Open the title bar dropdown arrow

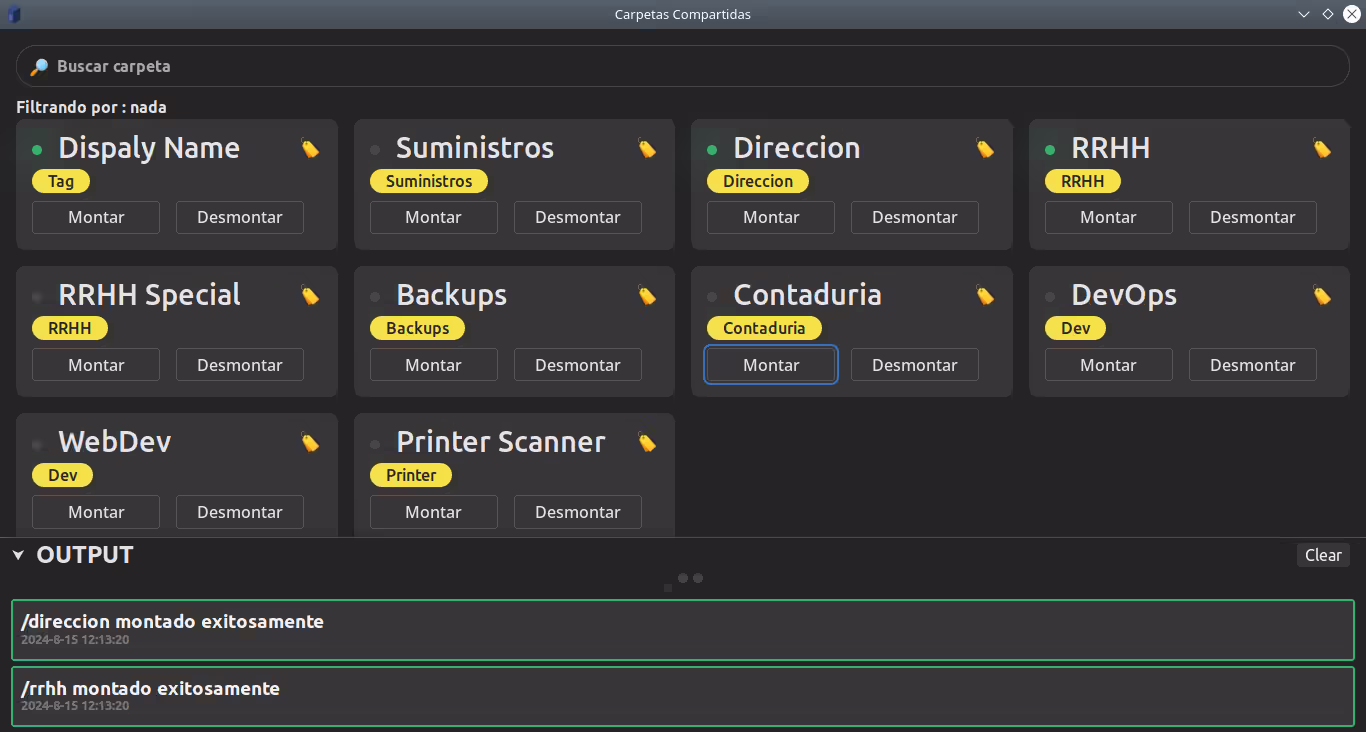tap(1303, 14)
